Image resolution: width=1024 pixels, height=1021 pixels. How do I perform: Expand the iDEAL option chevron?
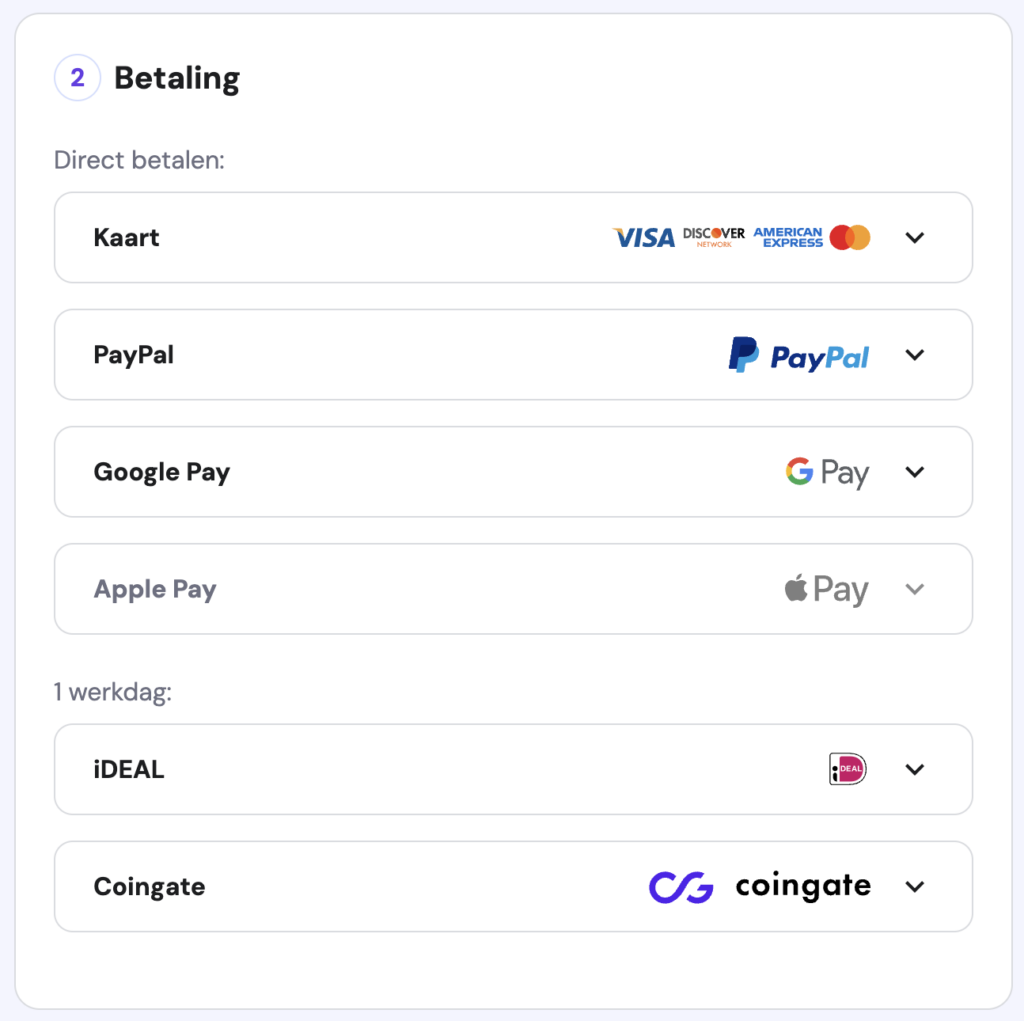(x=915, y=769)
